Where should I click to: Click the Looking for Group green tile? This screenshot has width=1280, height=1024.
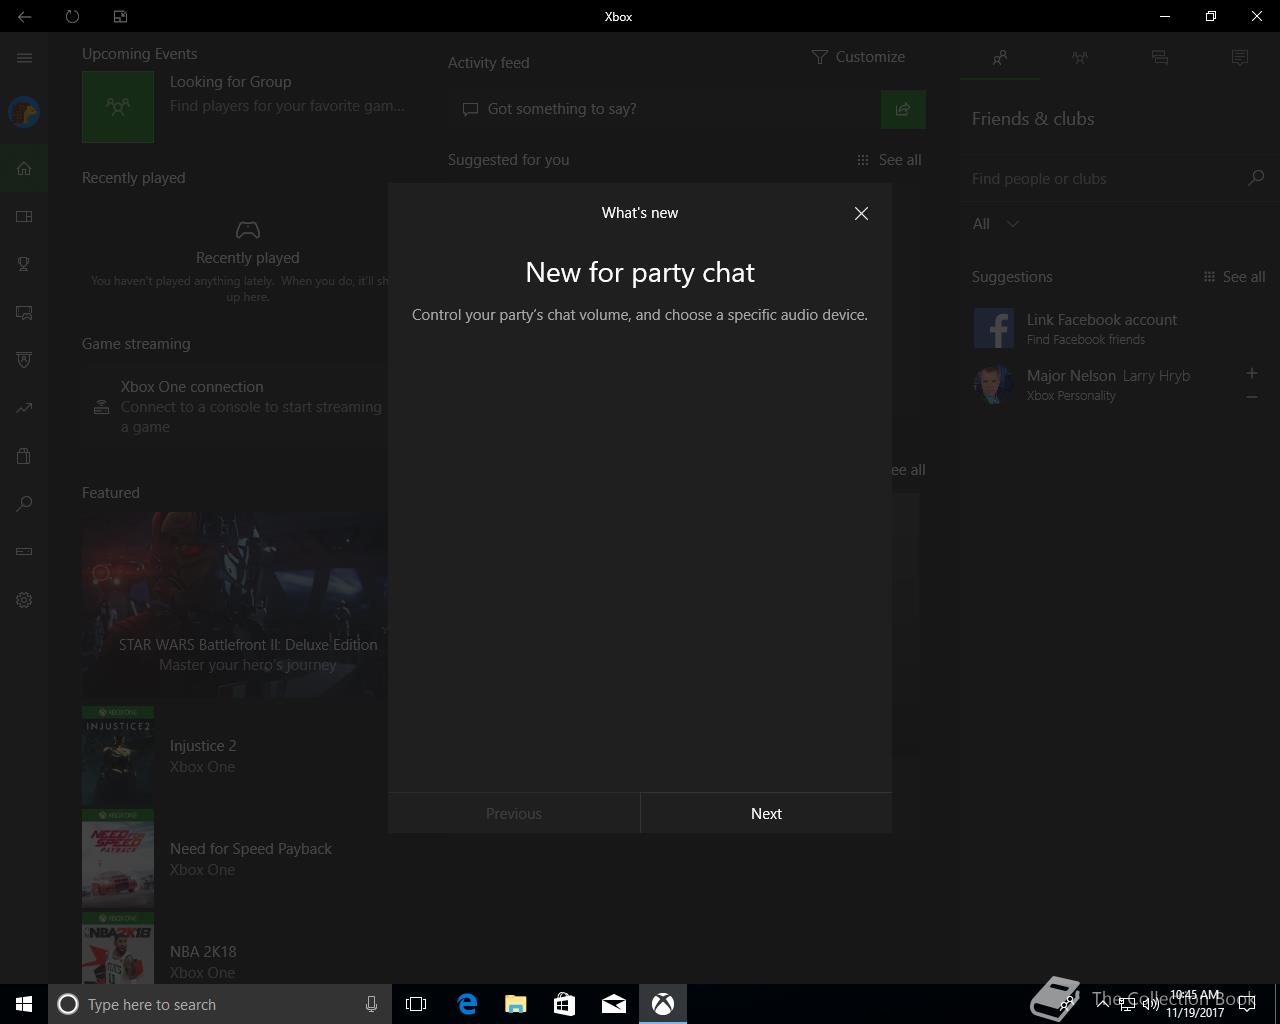(118, 106)
